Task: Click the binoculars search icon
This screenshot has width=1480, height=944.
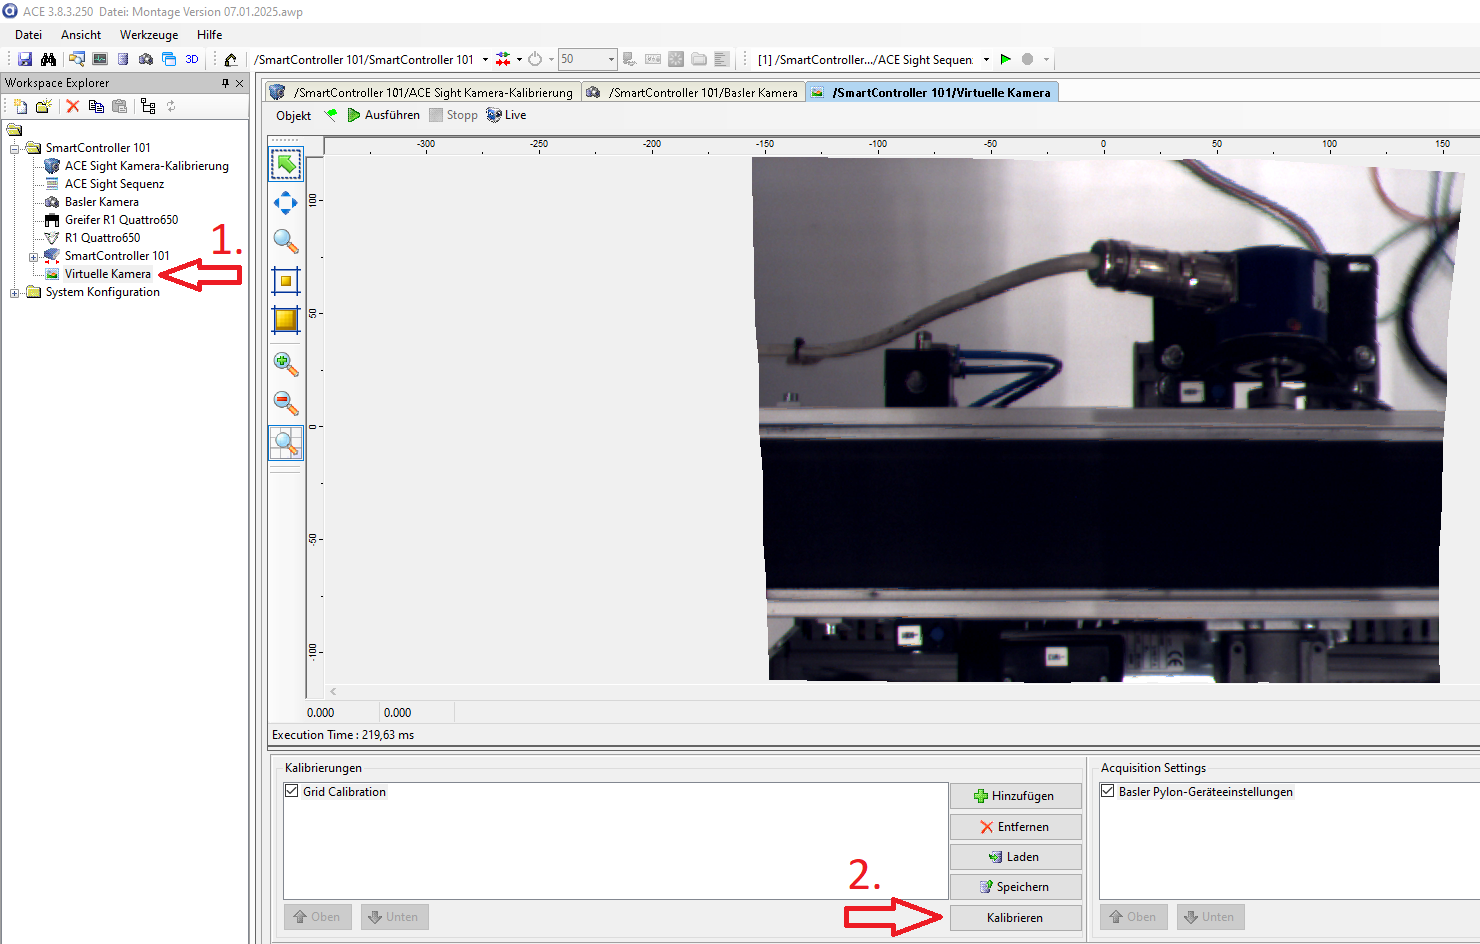Action: 48,60
